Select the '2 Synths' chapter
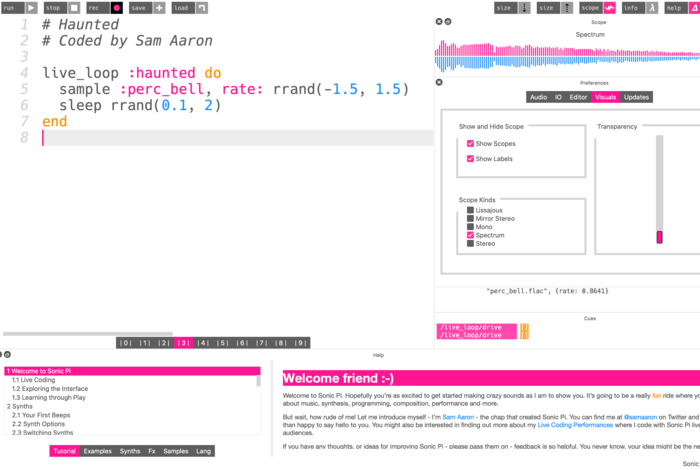The width and height of the screenshot is (700, 470). coord(20,406)
